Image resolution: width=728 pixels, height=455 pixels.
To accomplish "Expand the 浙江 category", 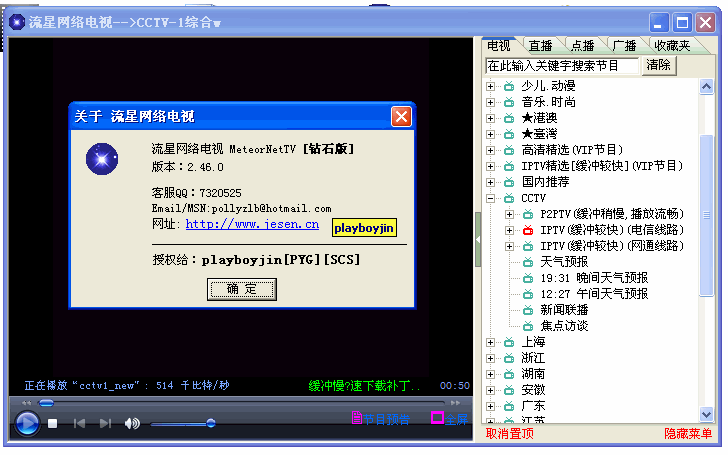I will pyautogui.click(x=490, y=358).
